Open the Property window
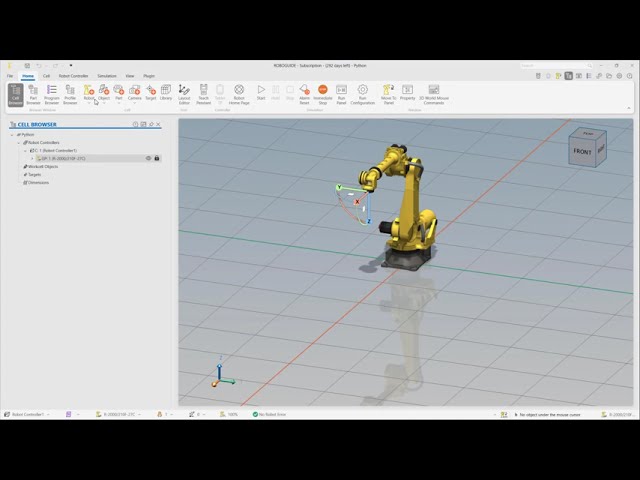This screenshot has height=480, width=640. coord(407,92)
